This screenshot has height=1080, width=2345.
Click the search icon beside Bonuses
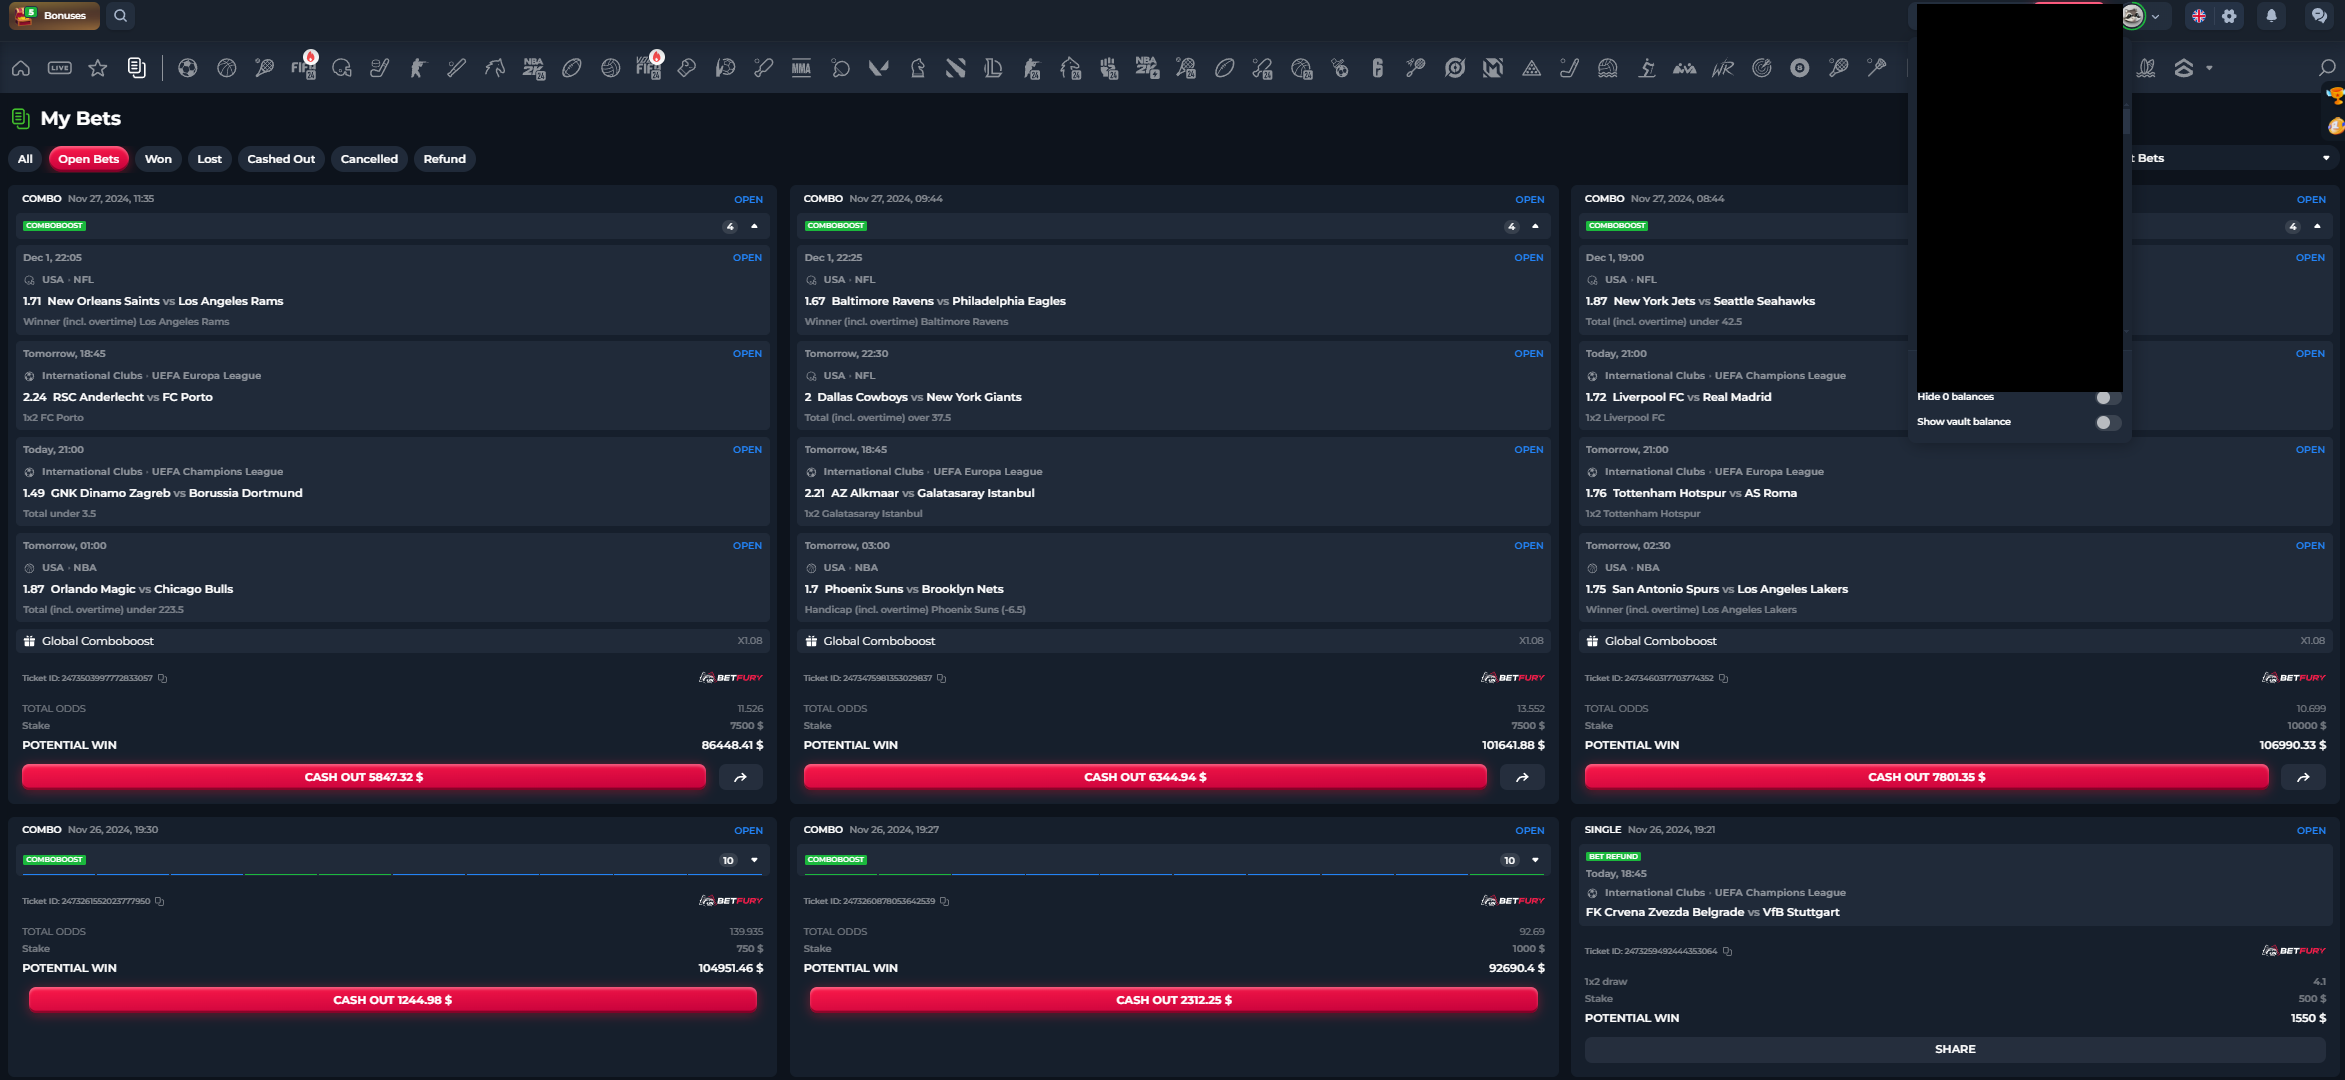coord(120,16)
